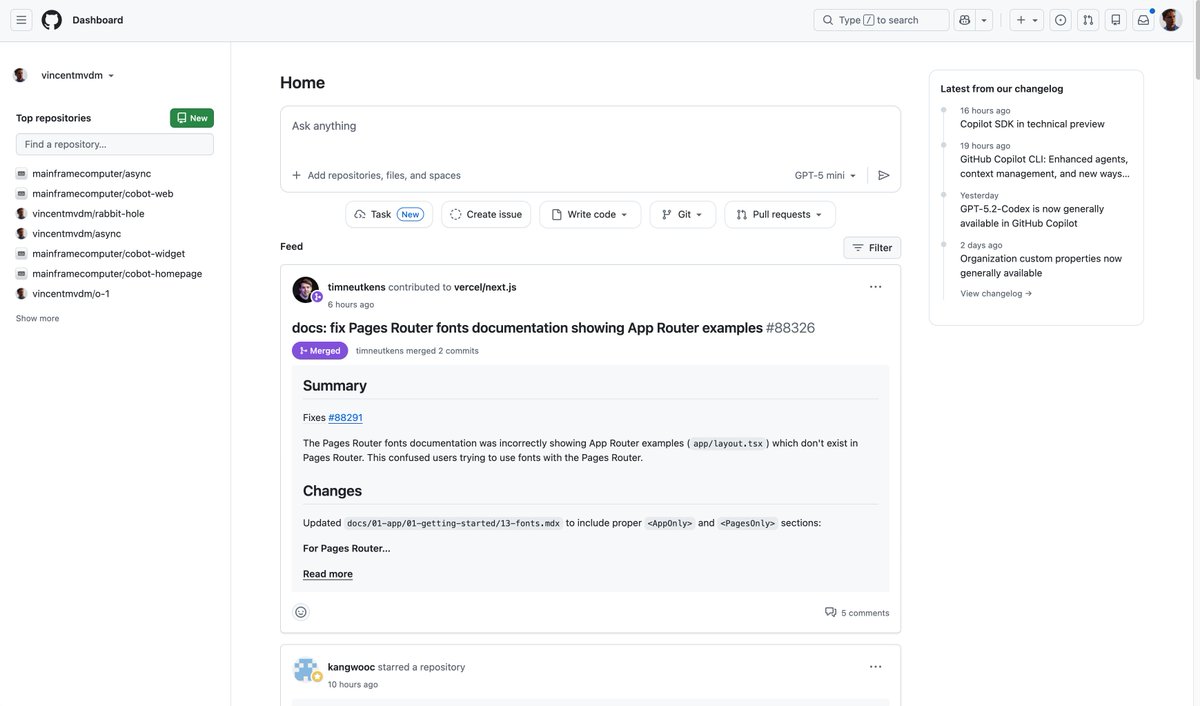Click kangwooc avatar in feed
This screenshot has height=706, width=1200.
tap(305, 670)
